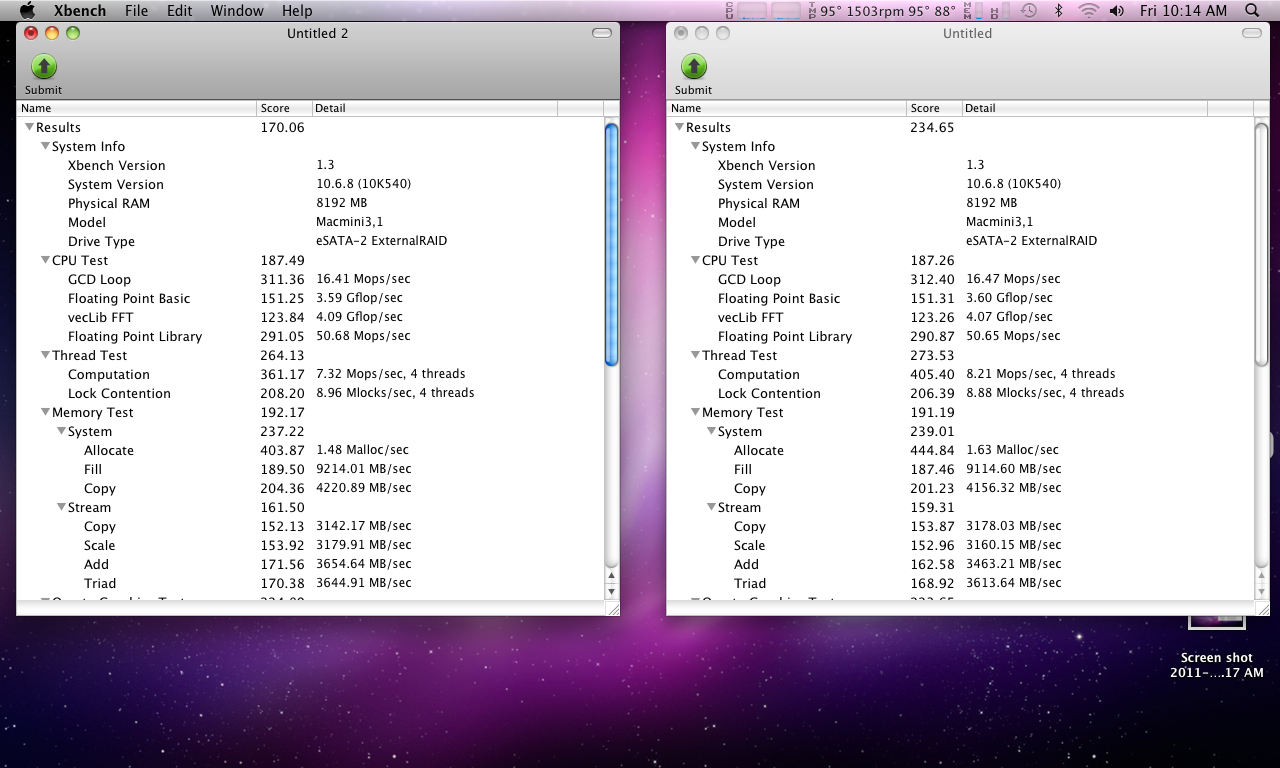This screenshot has height=768, width=1280.
Task: Click Detail column header in Untitled window
Action: [x=1085, y=108]
